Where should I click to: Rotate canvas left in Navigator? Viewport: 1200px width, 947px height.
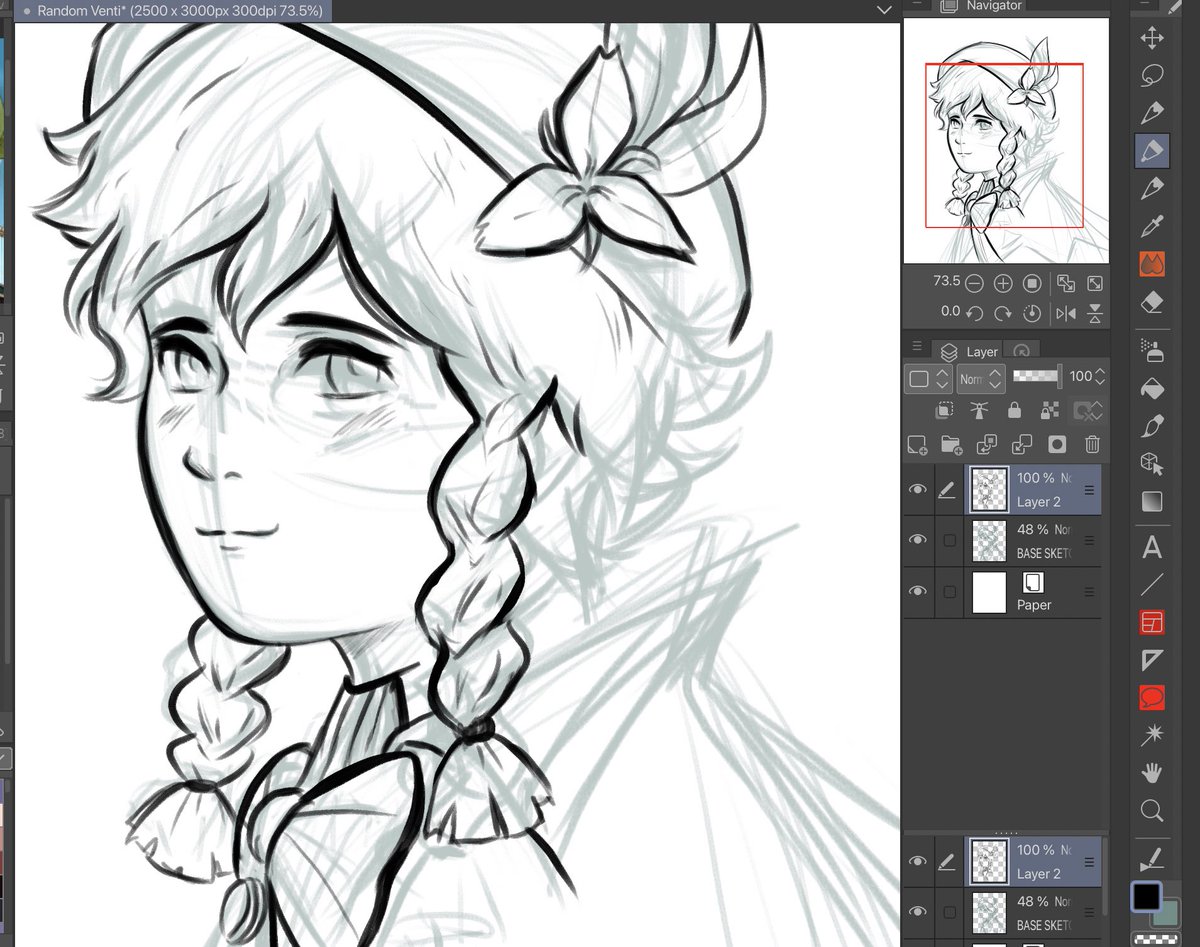pyautogui.click(x=973, y=313)
